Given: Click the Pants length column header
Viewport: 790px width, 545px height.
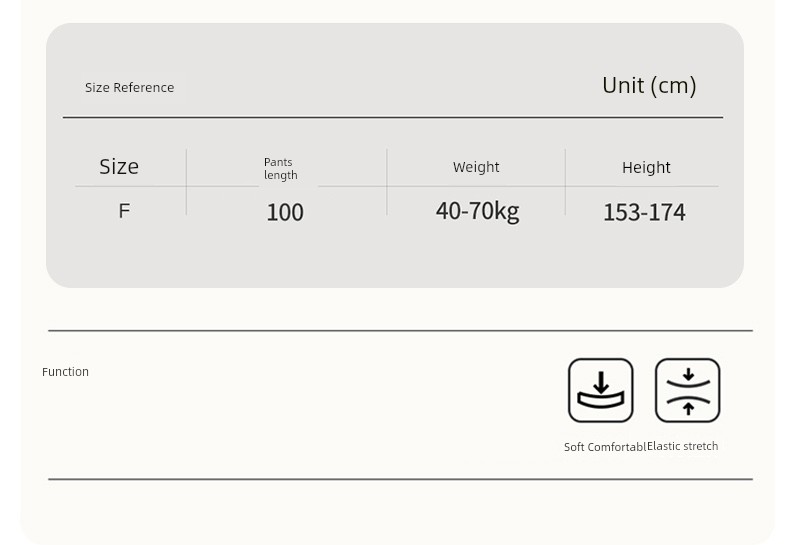Looking at the screenshot, I should (x=281, y=169).
